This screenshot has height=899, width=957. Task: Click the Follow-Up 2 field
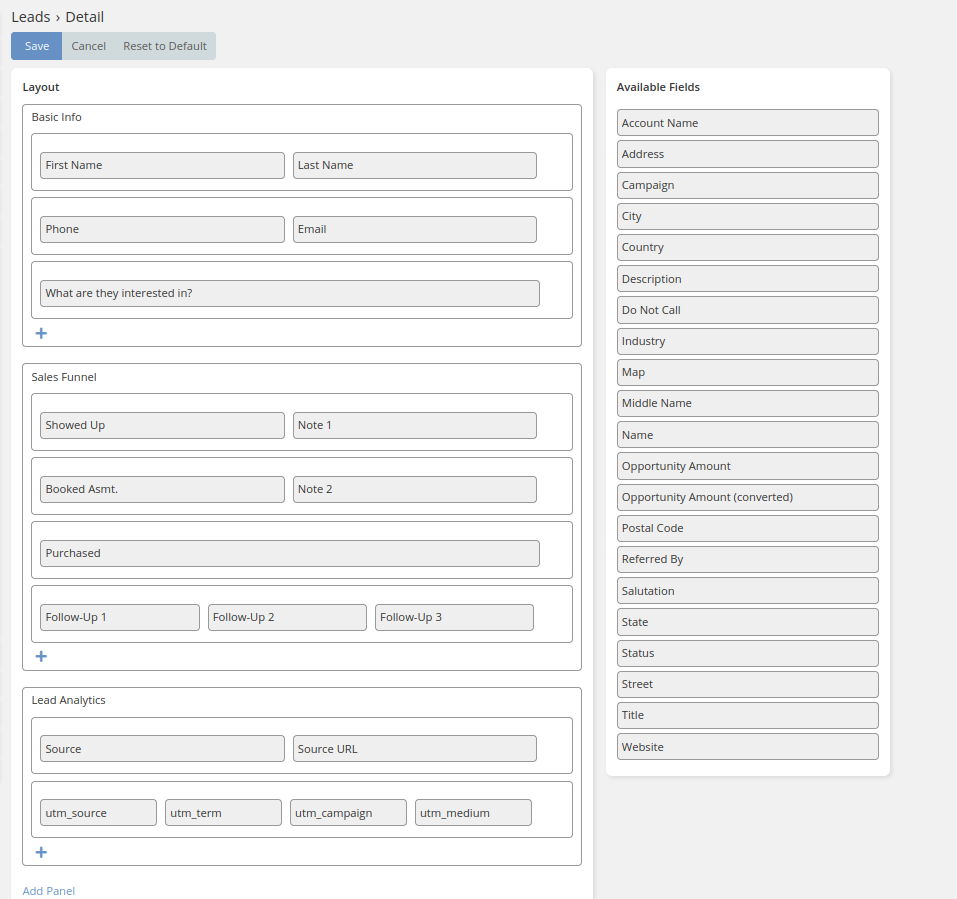click(287, 617)
